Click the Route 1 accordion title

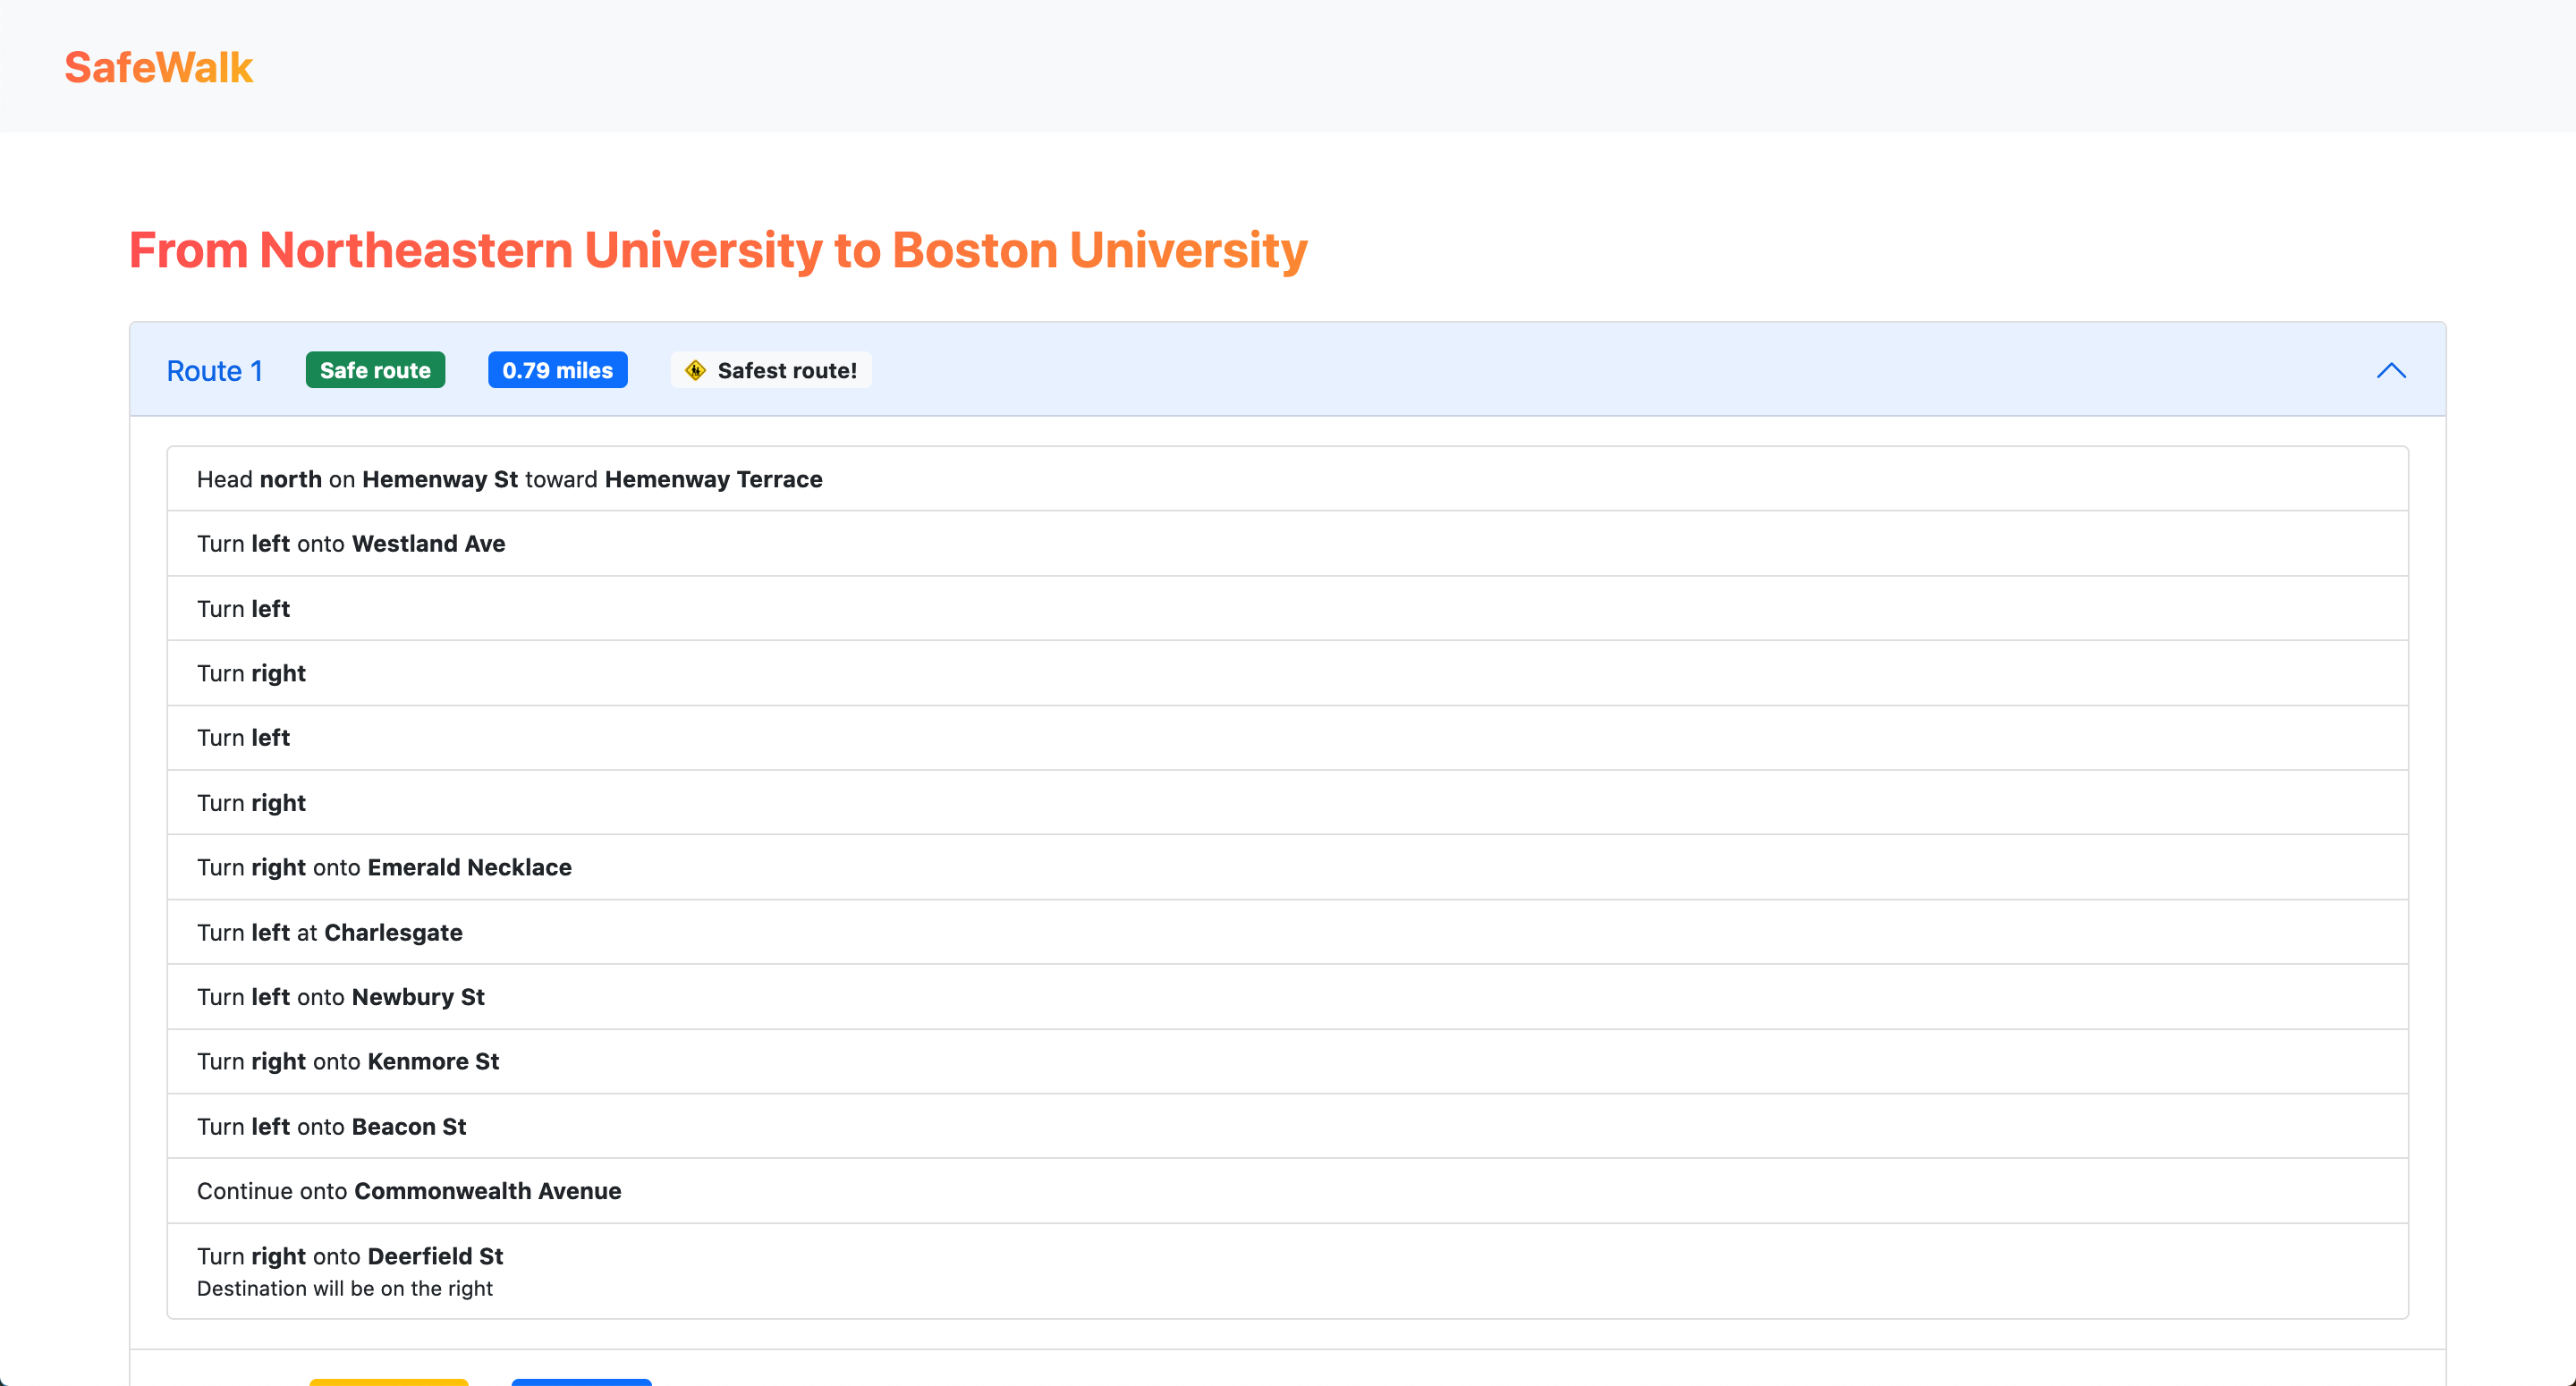pos(214,371)
